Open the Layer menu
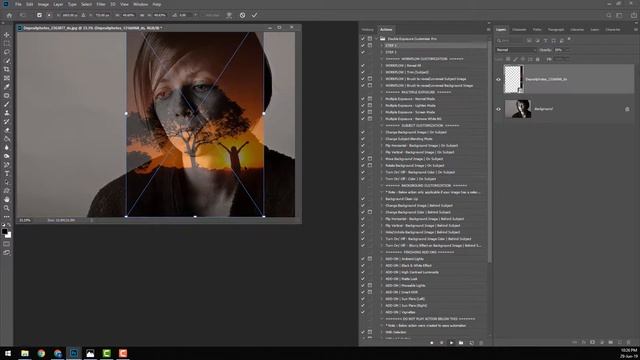This screenshot has width=640, height=360. [58, 4]
